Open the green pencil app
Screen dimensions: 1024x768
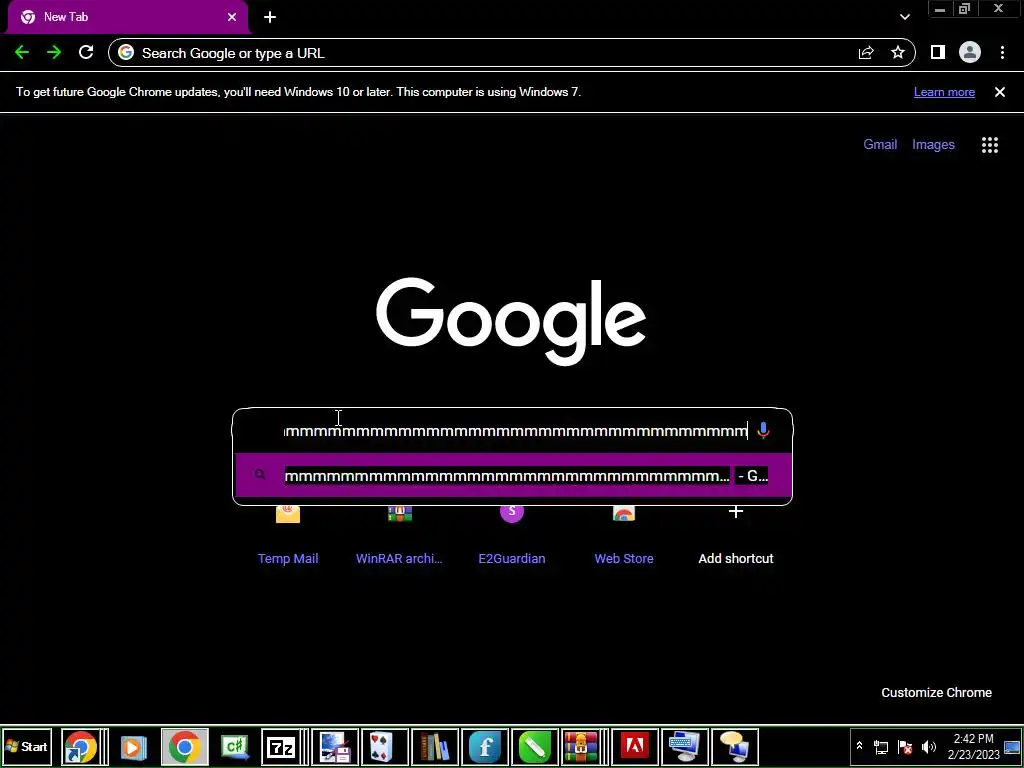point(535,747)
